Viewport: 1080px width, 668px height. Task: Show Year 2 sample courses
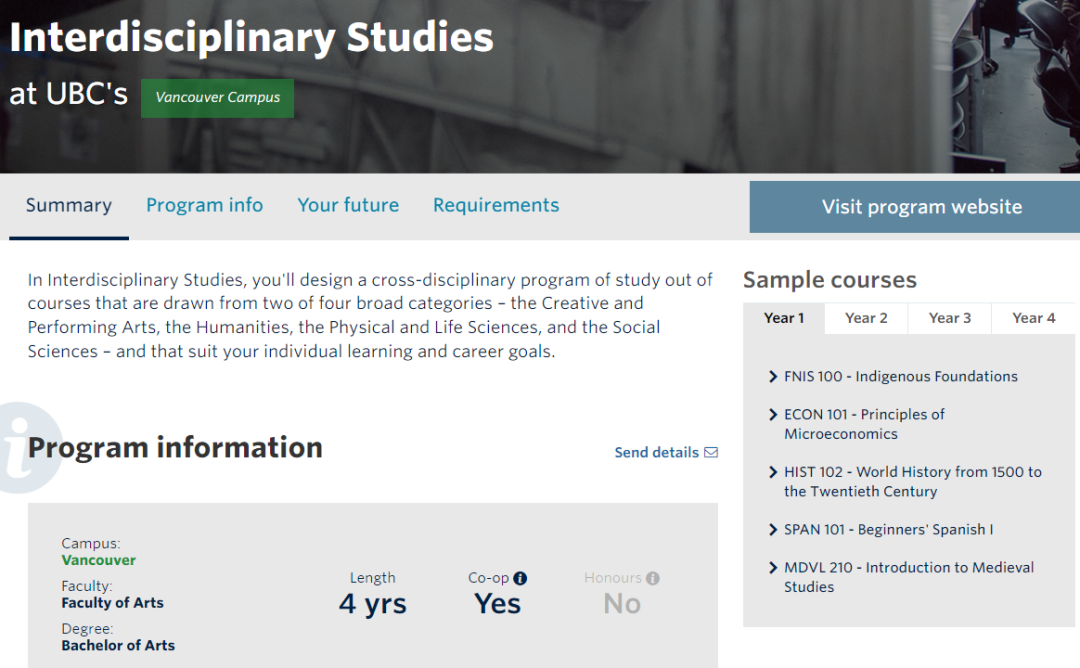pos(866,318)
